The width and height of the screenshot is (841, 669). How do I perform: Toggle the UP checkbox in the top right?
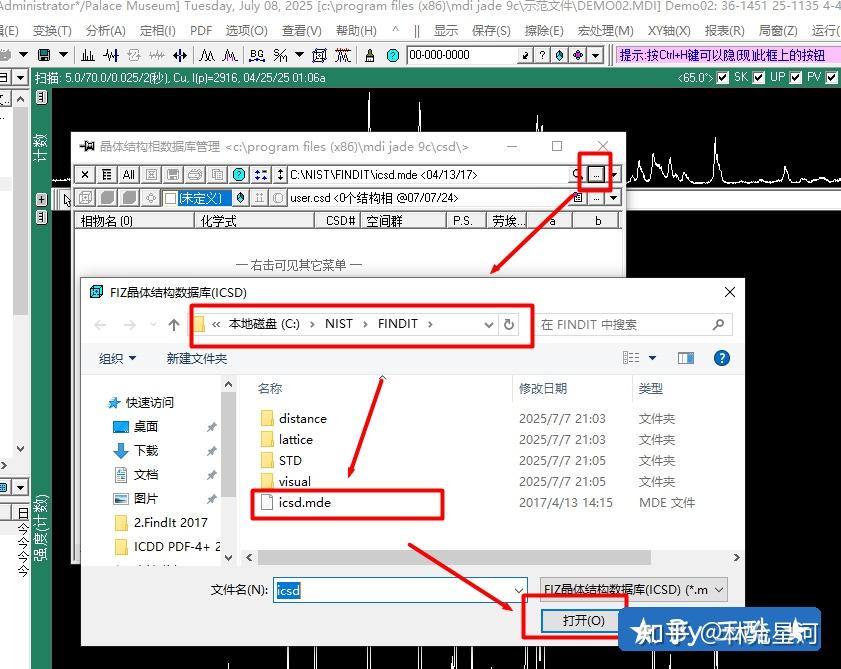pyautogui.click(x=758, y=77)
